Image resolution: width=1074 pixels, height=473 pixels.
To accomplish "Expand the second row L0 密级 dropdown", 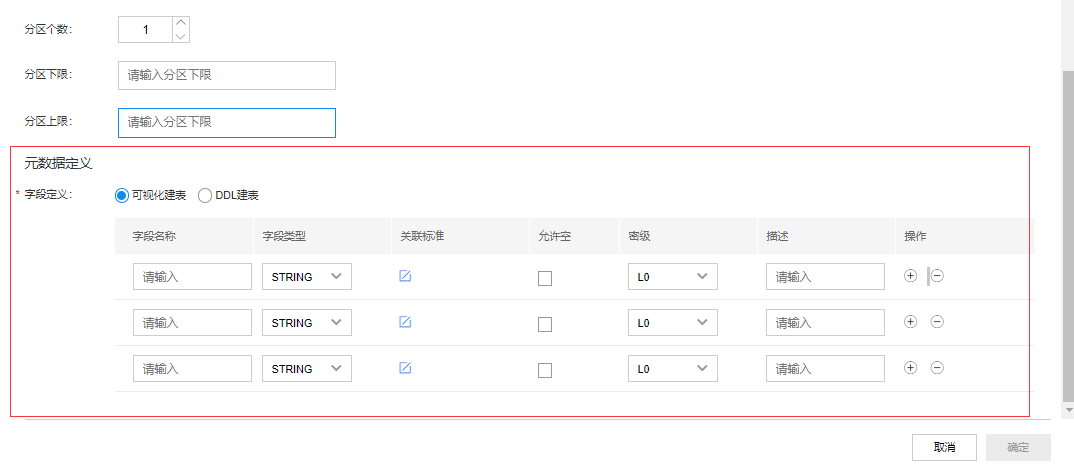I will (673, 322).
